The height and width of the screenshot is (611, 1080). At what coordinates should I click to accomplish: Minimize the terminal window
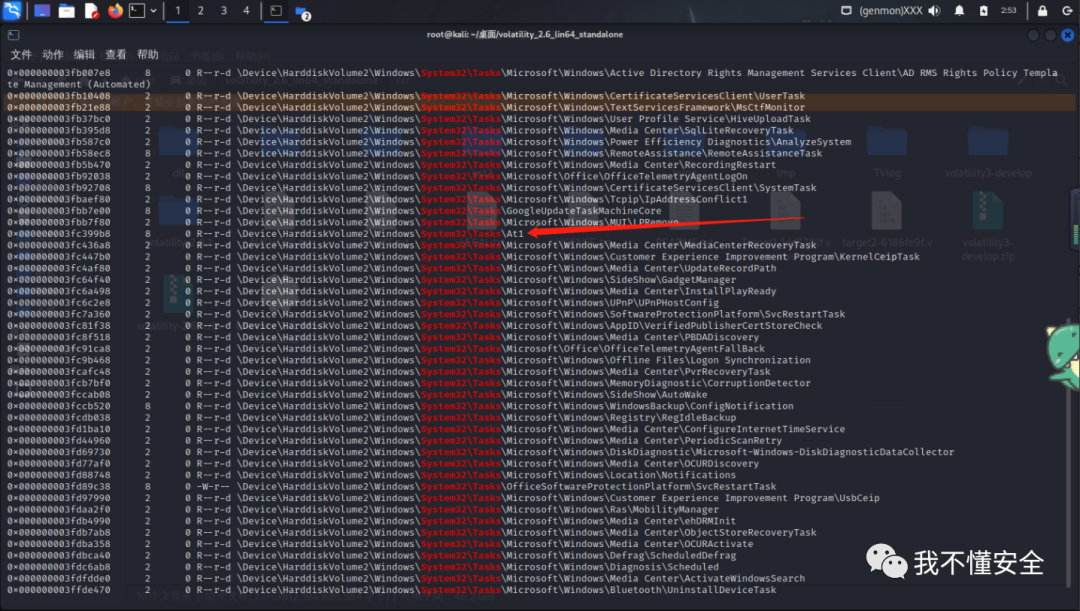tap(1032, 34)
